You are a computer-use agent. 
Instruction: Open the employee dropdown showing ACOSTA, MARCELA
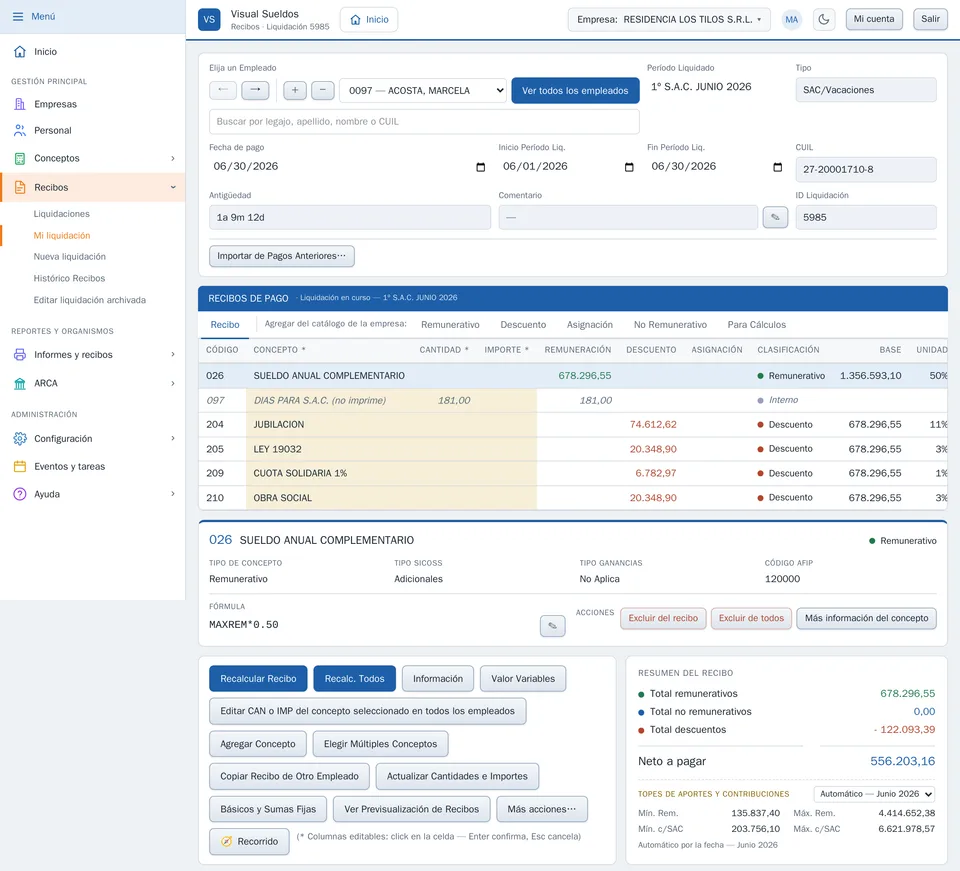(423, 91)
